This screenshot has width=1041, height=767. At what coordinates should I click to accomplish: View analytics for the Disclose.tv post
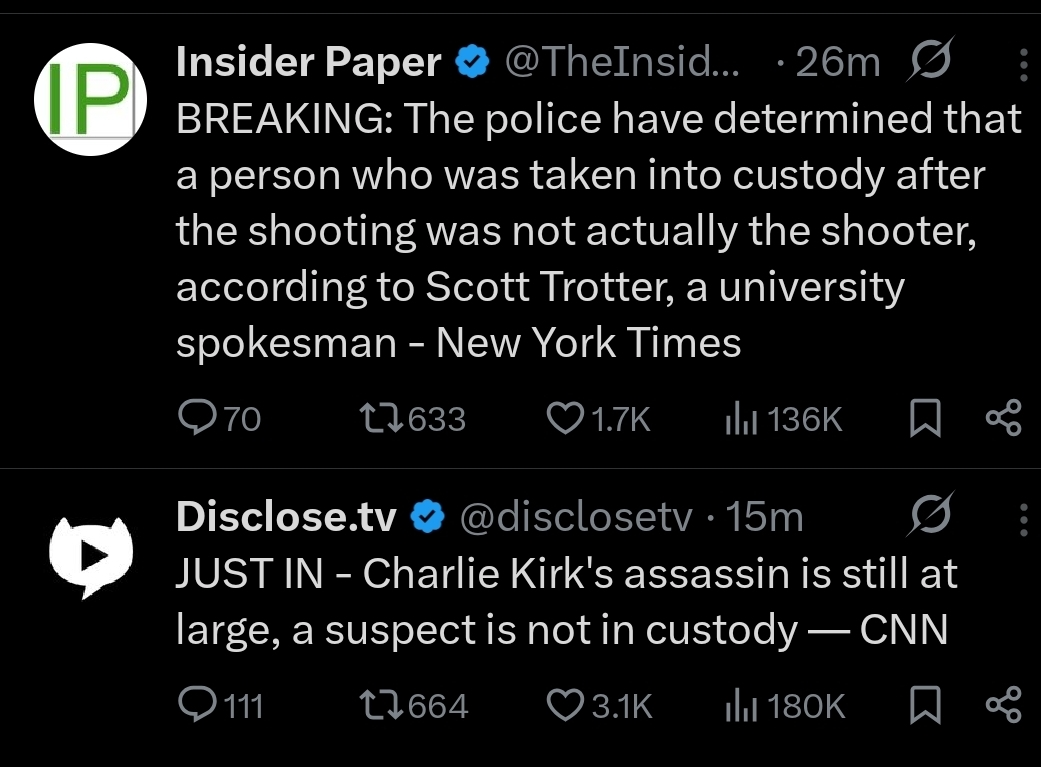point(738,706)
